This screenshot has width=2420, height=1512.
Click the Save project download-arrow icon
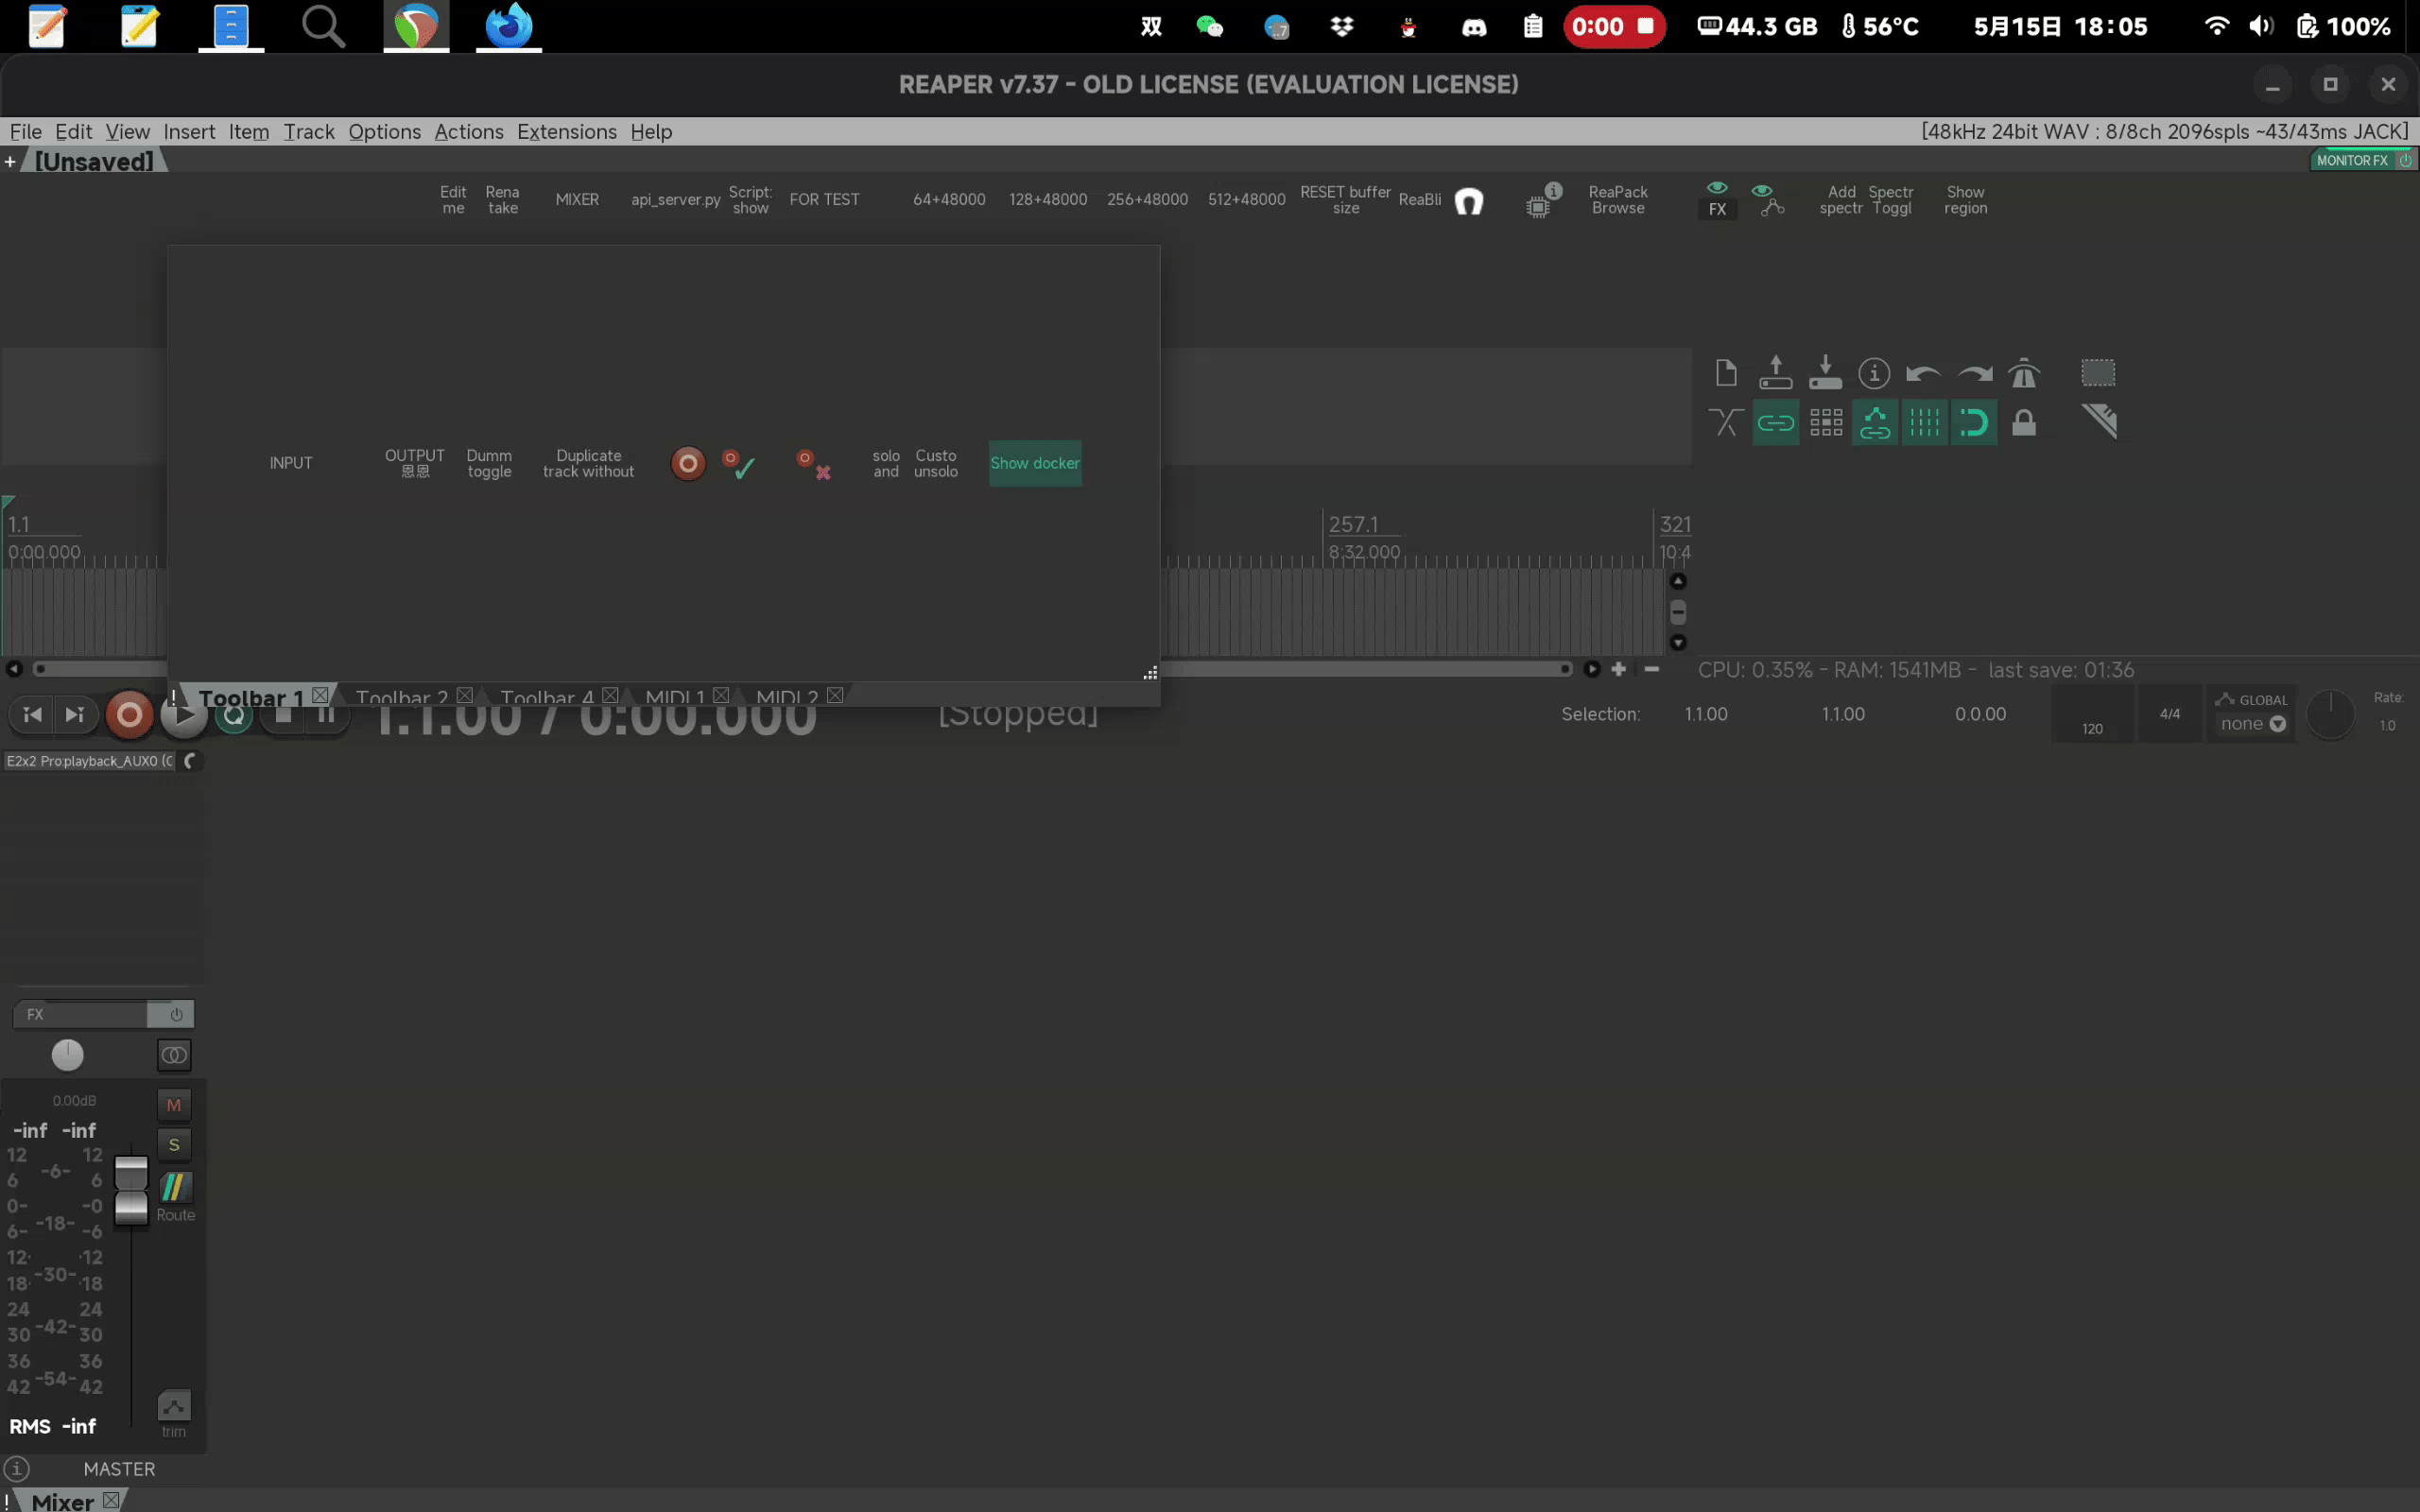(x=1825, y=373)
